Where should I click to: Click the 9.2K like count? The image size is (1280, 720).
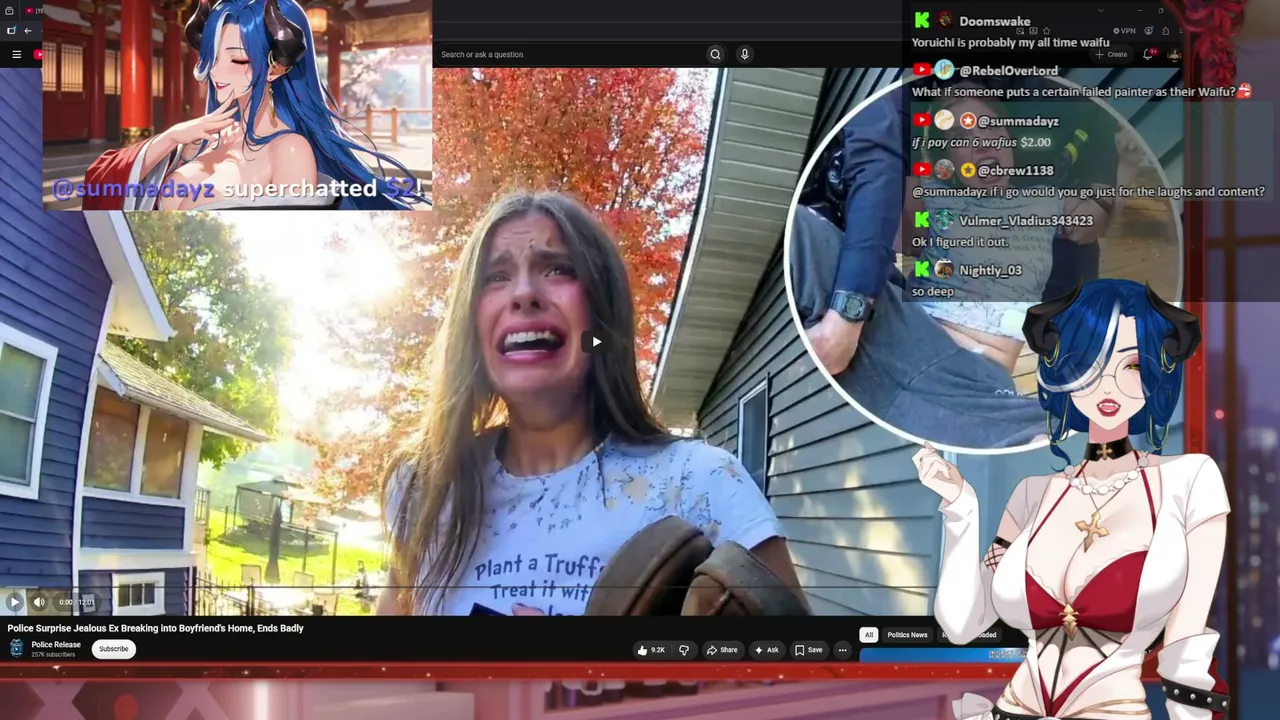pos(658,650)
